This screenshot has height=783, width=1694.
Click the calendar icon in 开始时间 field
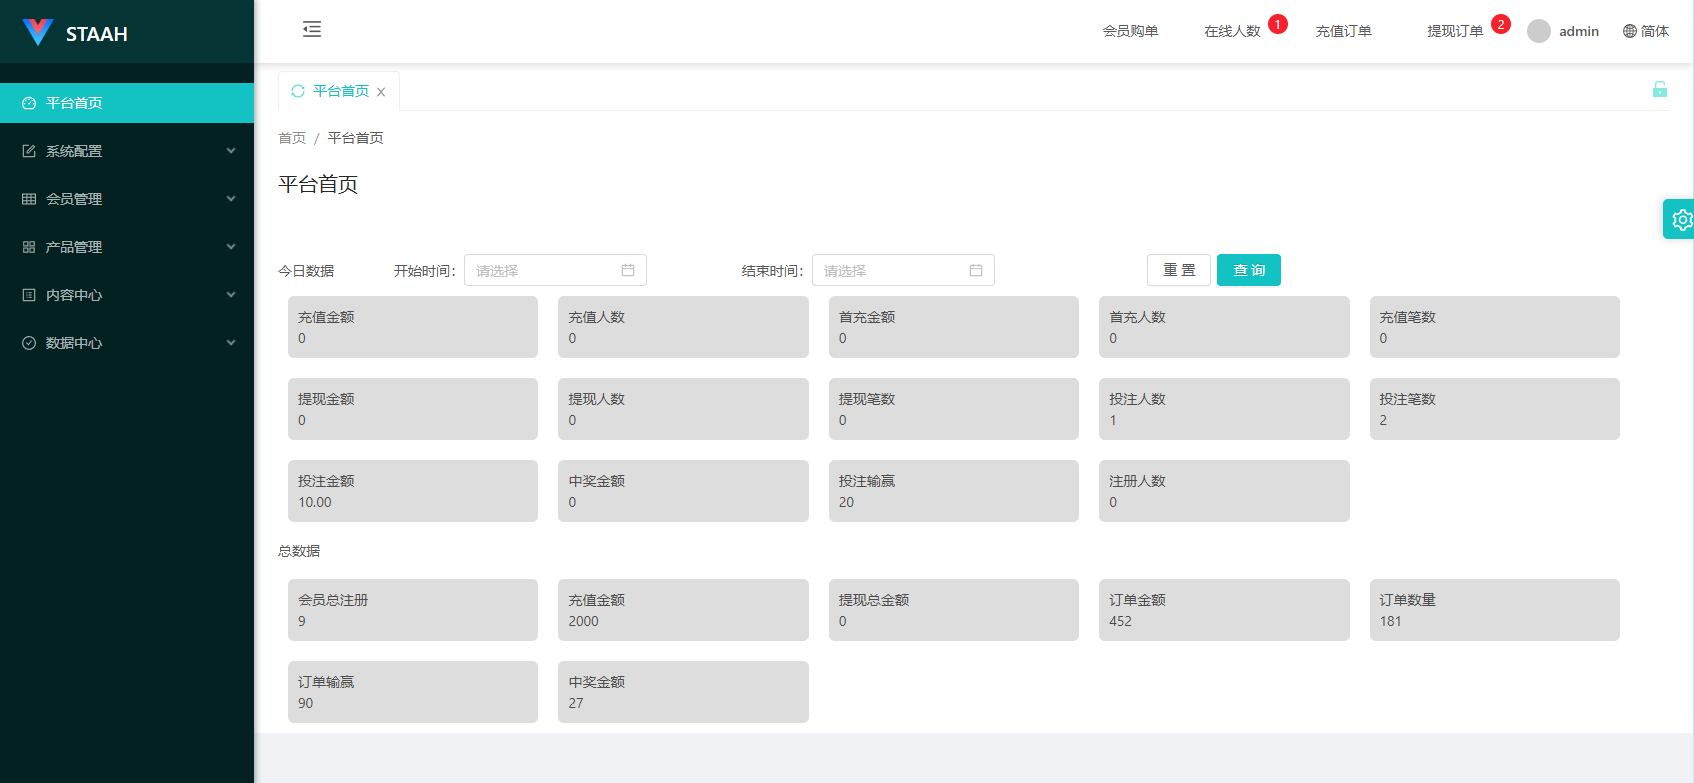click(x=628, y=270)
